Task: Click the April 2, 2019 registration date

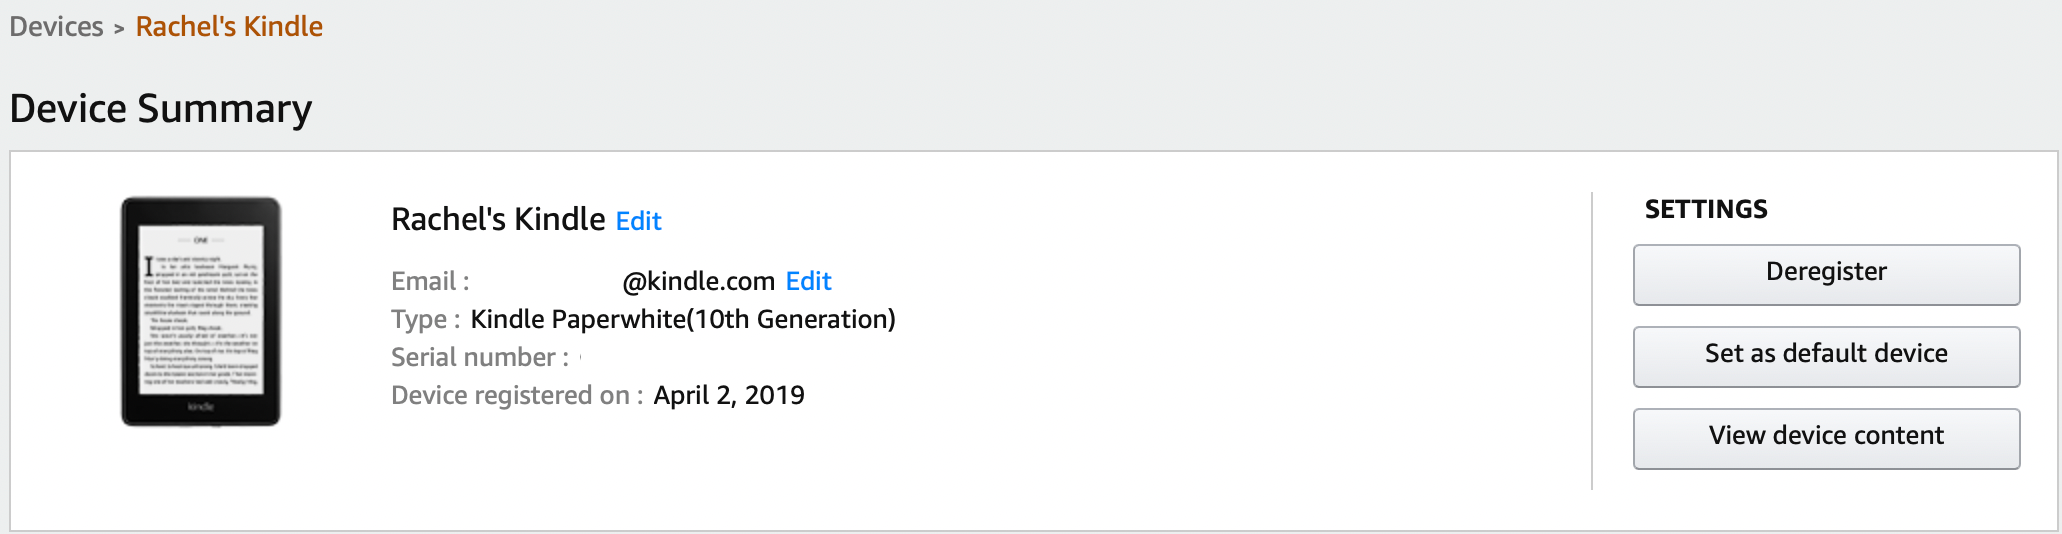Action: coord(729,395)
